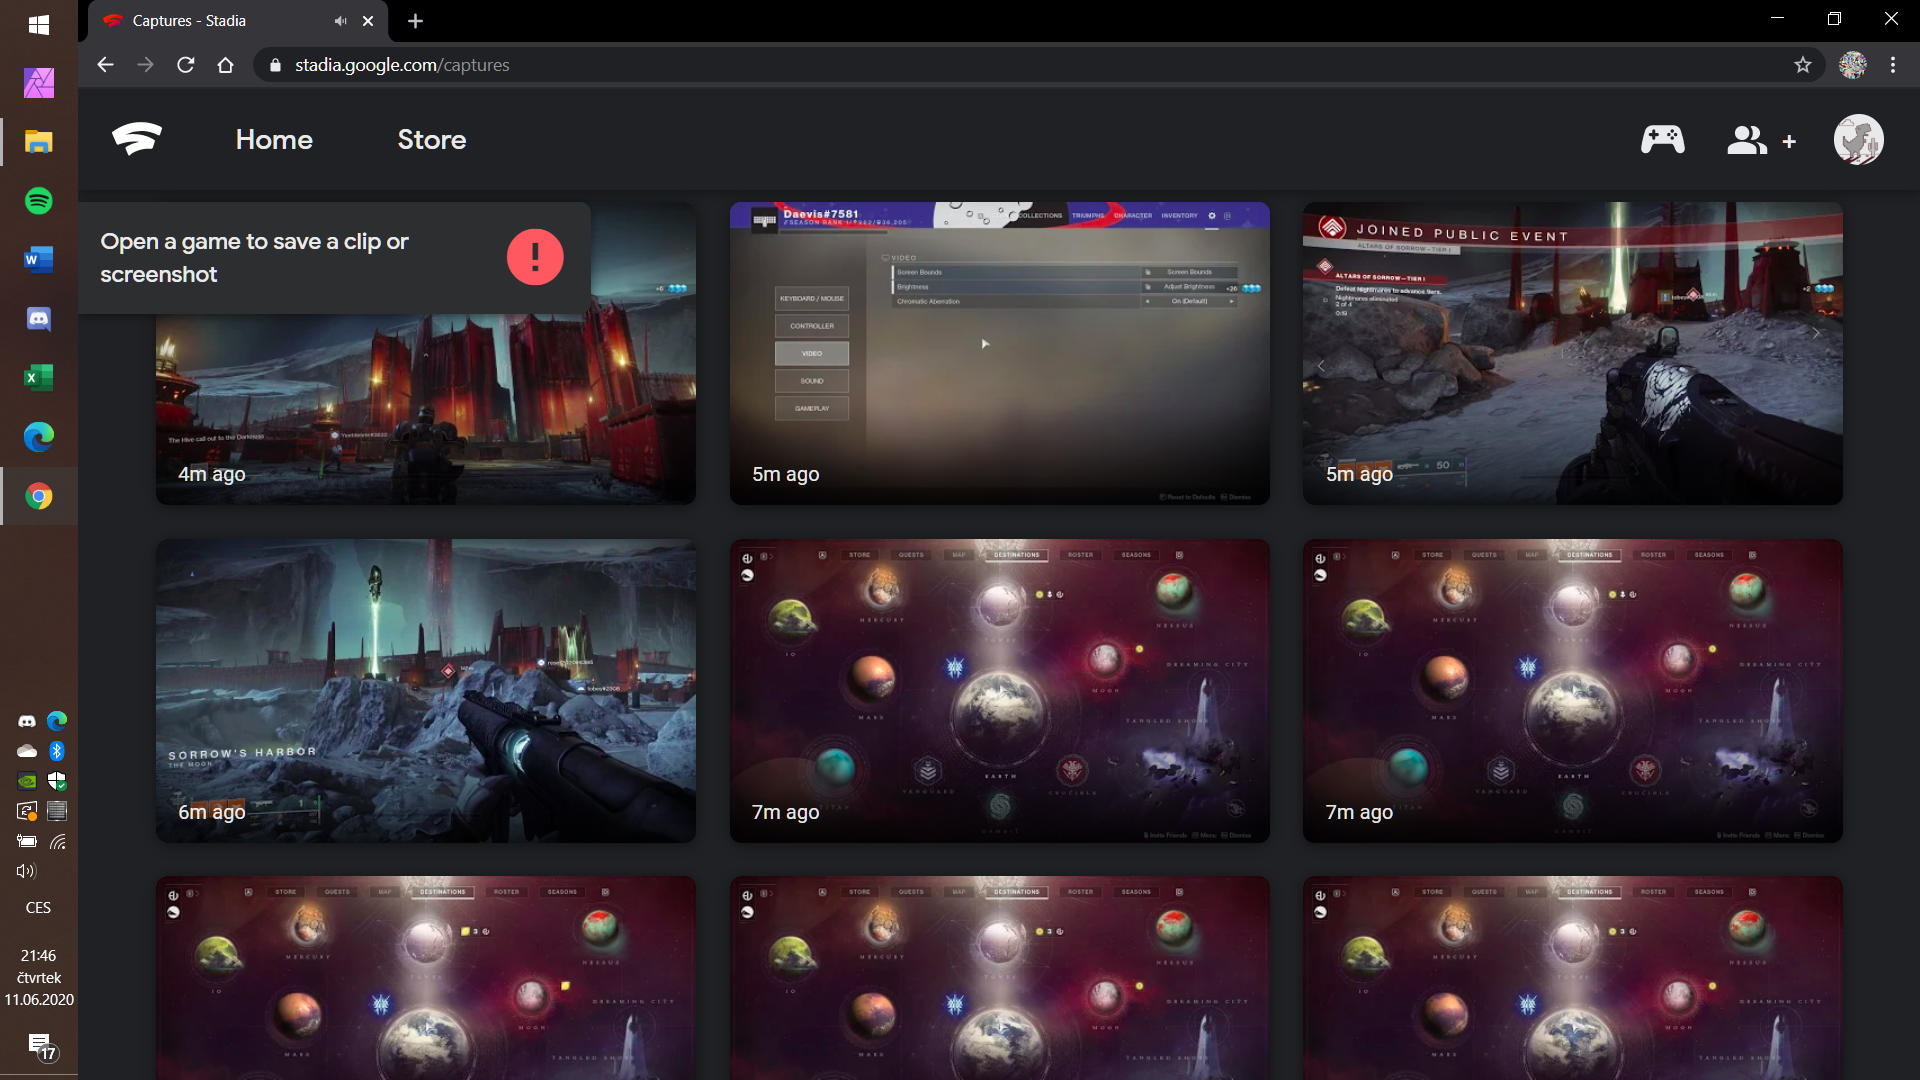Screen dimensions: 1920x1080
Task: Go to Store tab in Stadia
Action: [432, 140]
